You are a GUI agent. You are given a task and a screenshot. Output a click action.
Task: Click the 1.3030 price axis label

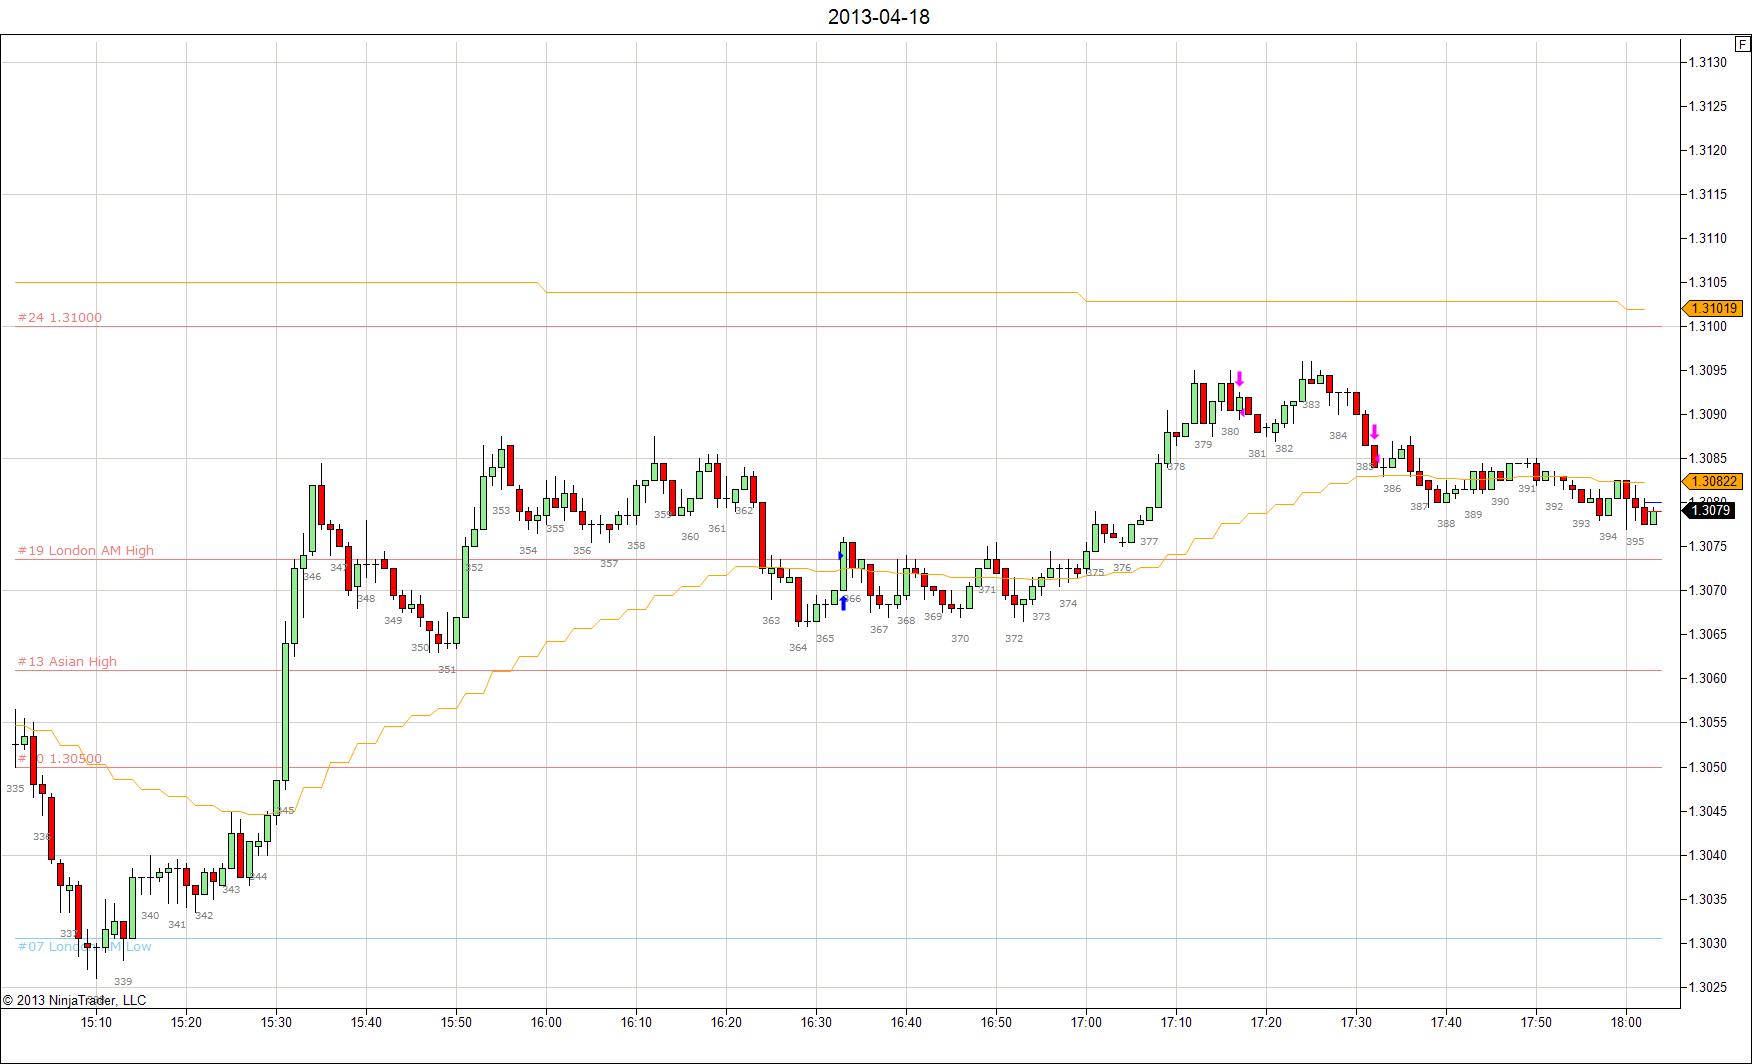tap(1708, 944)
